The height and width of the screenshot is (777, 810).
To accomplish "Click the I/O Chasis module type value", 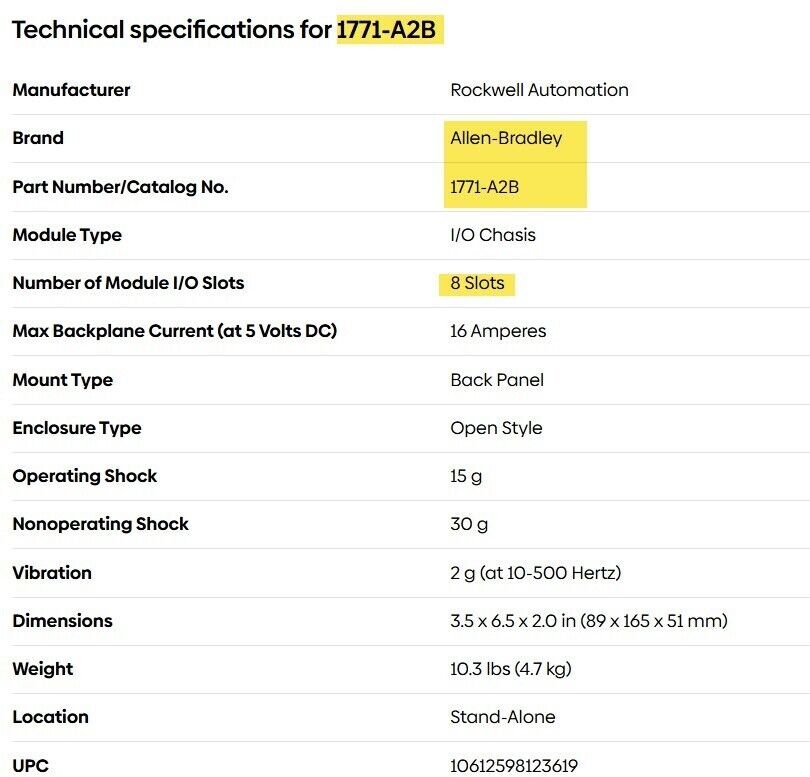I will click(493, 235).
